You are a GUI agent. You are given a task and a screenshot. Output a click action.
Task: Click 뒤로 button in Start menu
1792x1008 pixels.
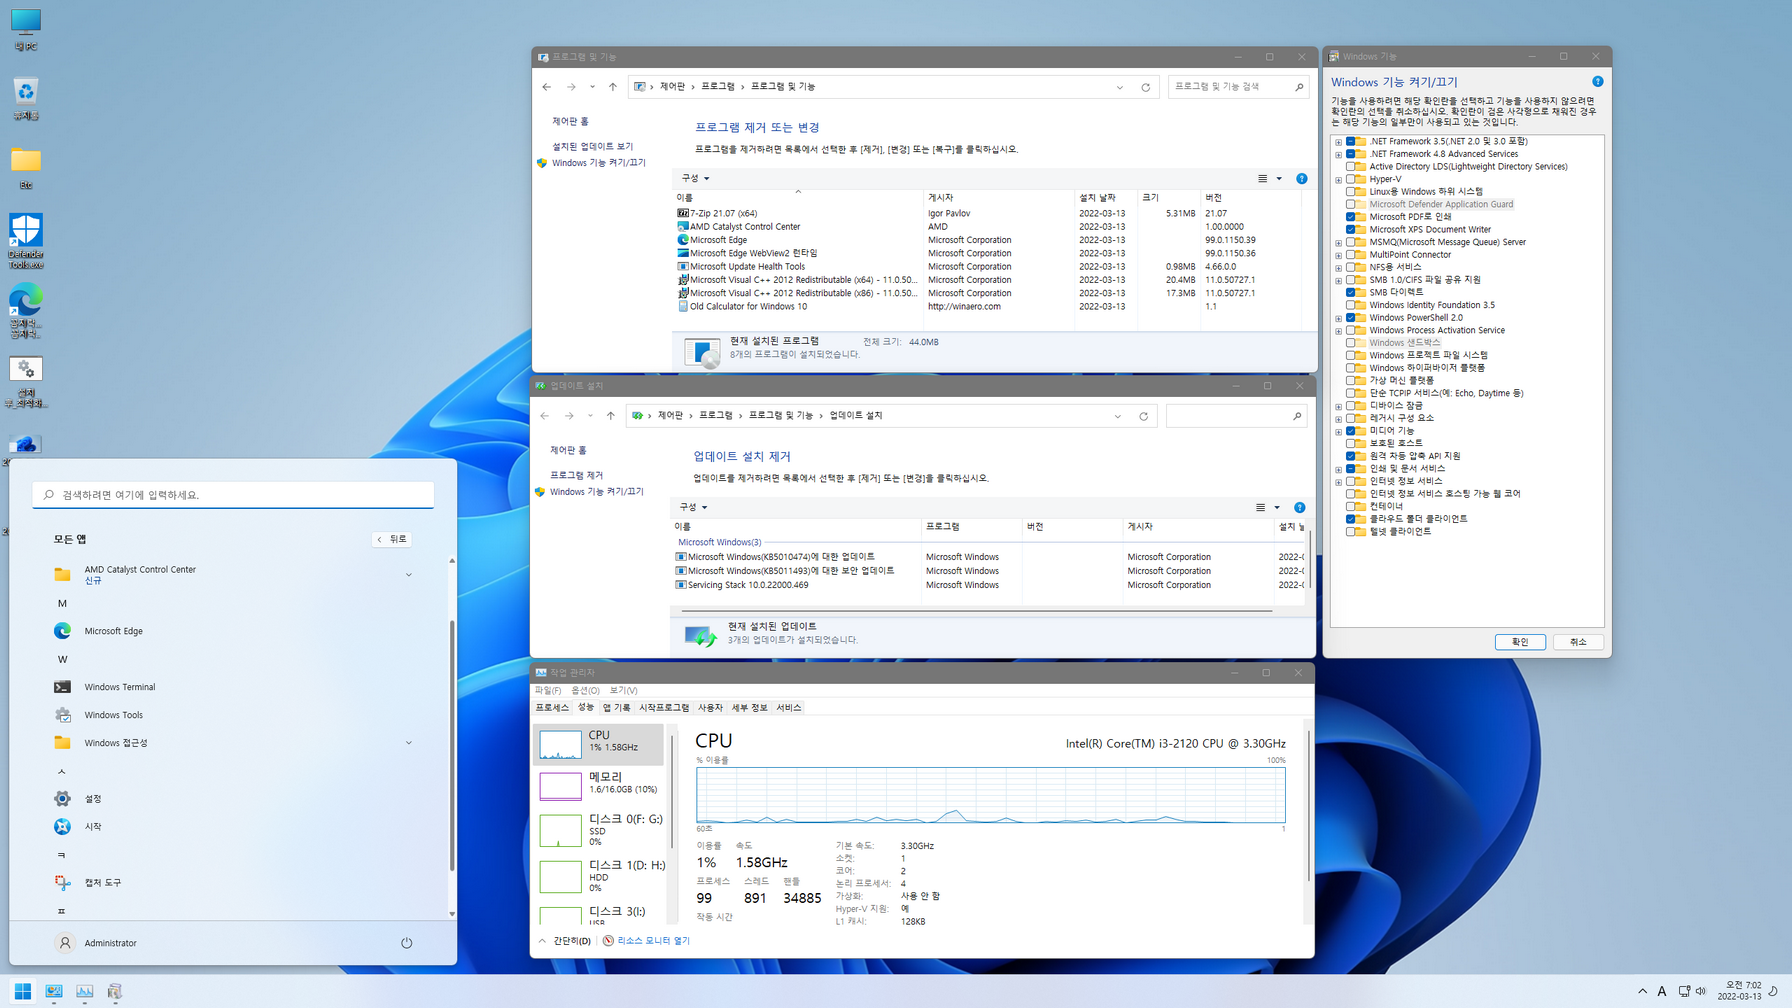click(392, 539)
